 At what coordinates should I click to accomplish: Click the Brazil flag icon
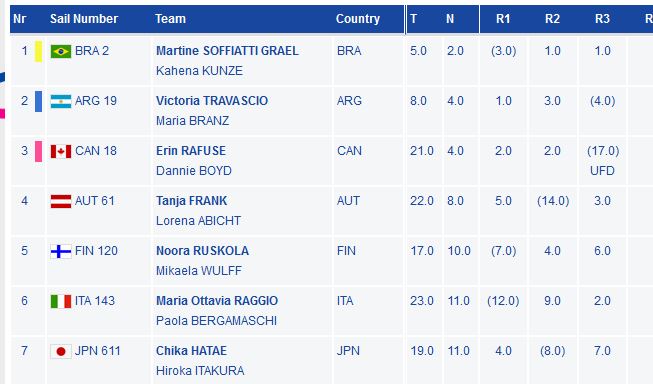pos(61,52)
